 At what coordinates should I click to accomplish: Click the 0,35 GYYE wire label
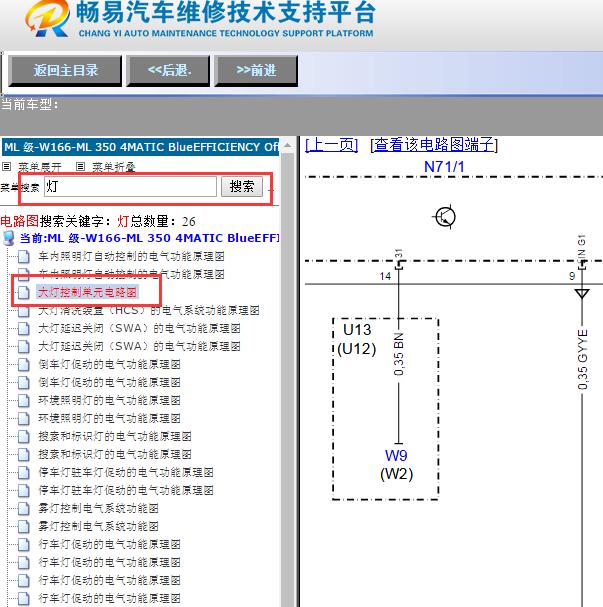(582, 359)
